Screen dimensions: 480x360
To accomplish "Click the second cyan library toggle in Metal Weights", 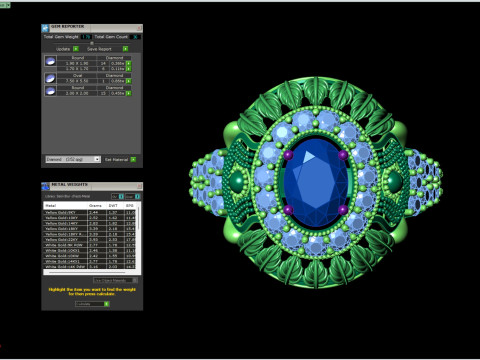I will pos(137,196).
